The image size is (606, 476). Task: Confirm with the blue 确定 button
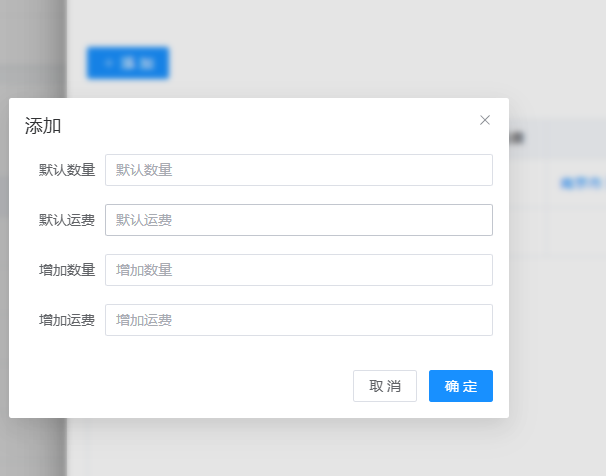coord(460,386)
